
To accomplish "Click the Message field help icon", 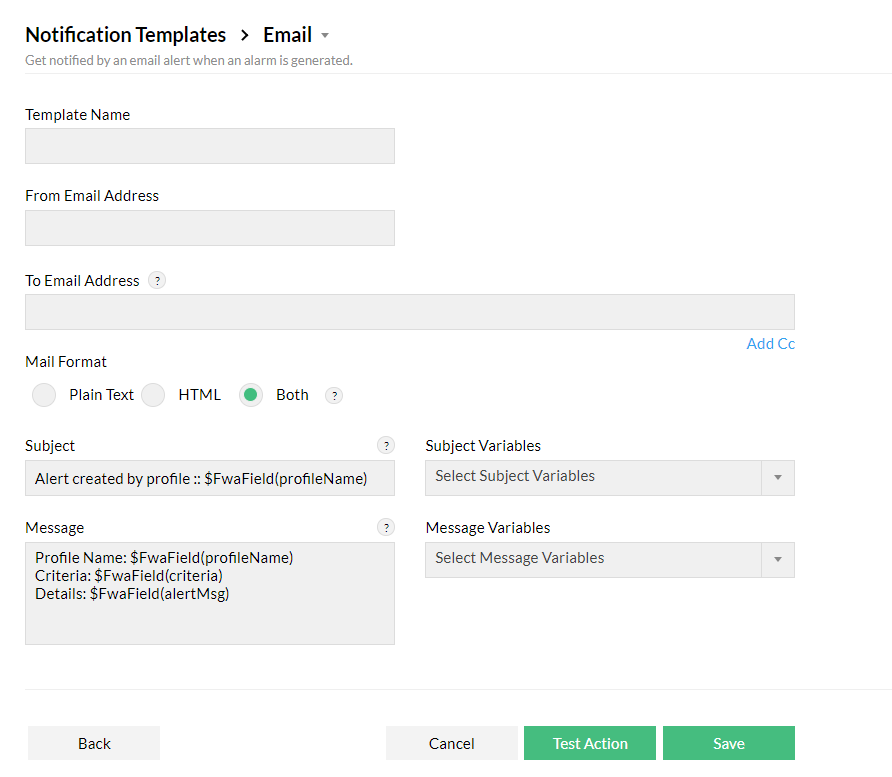I will click(386, 528).
